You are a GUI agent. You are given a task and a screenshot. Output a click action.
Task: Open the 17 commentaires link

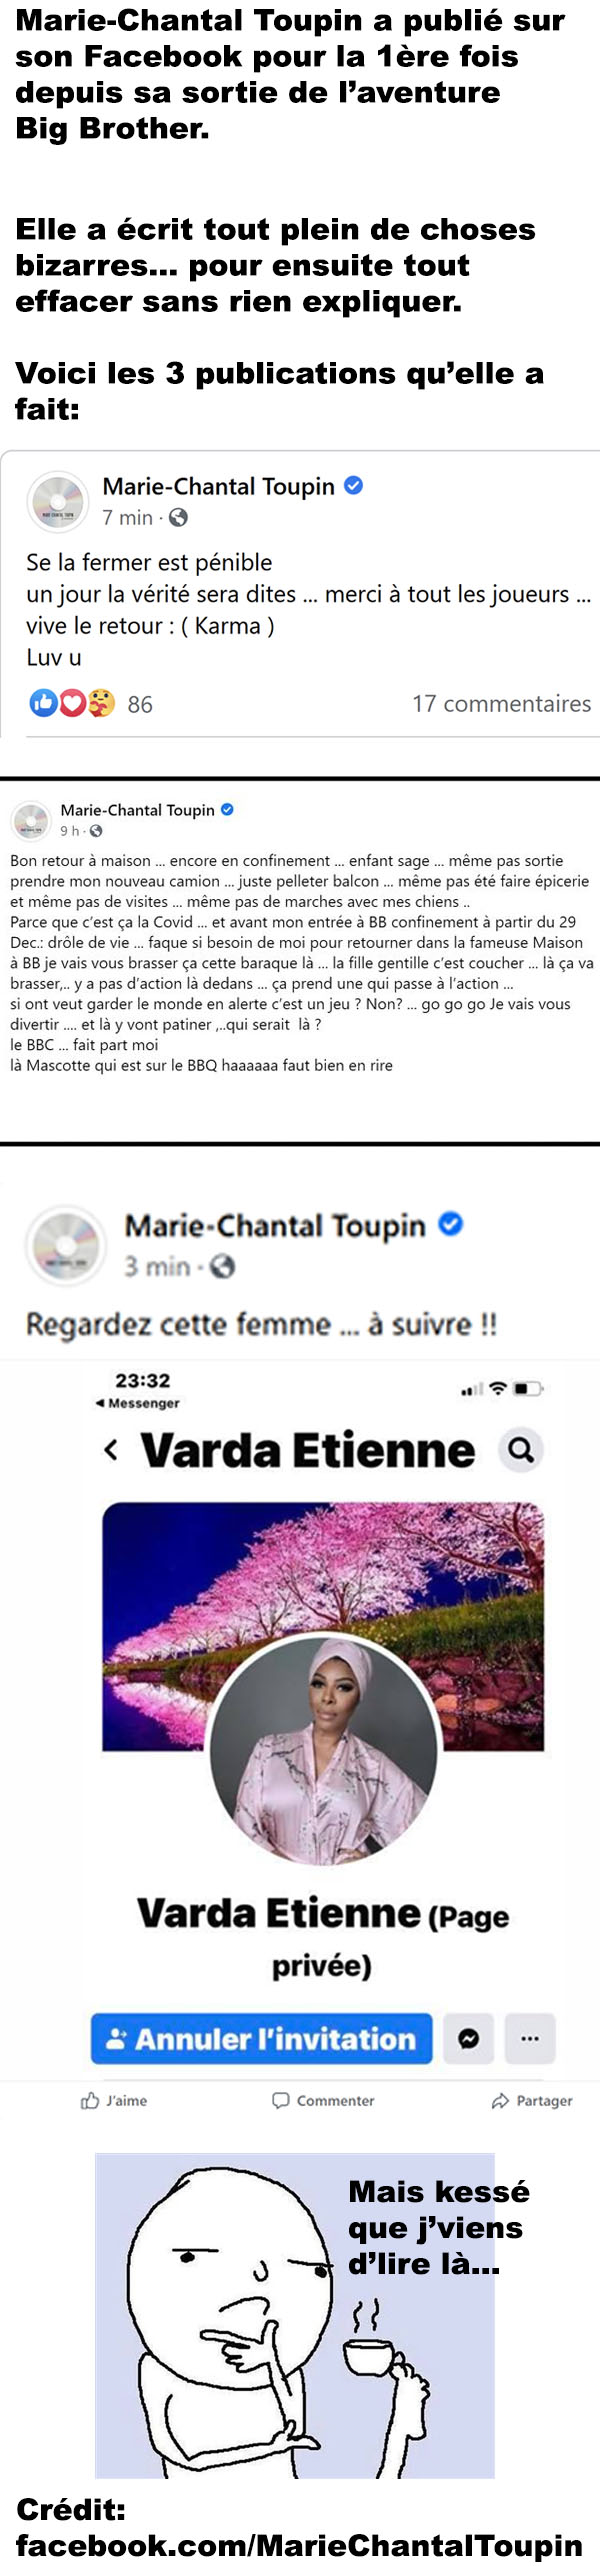click(502, 703)
